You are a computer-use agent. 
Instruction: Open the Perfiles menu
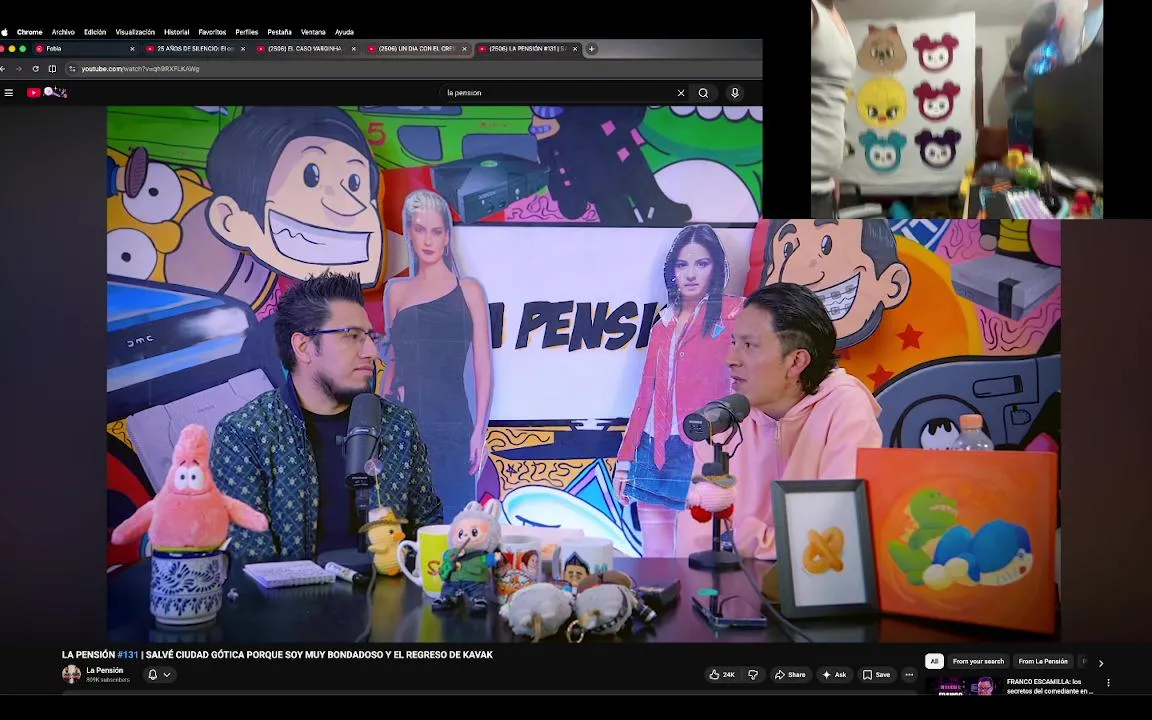(247, 32)
